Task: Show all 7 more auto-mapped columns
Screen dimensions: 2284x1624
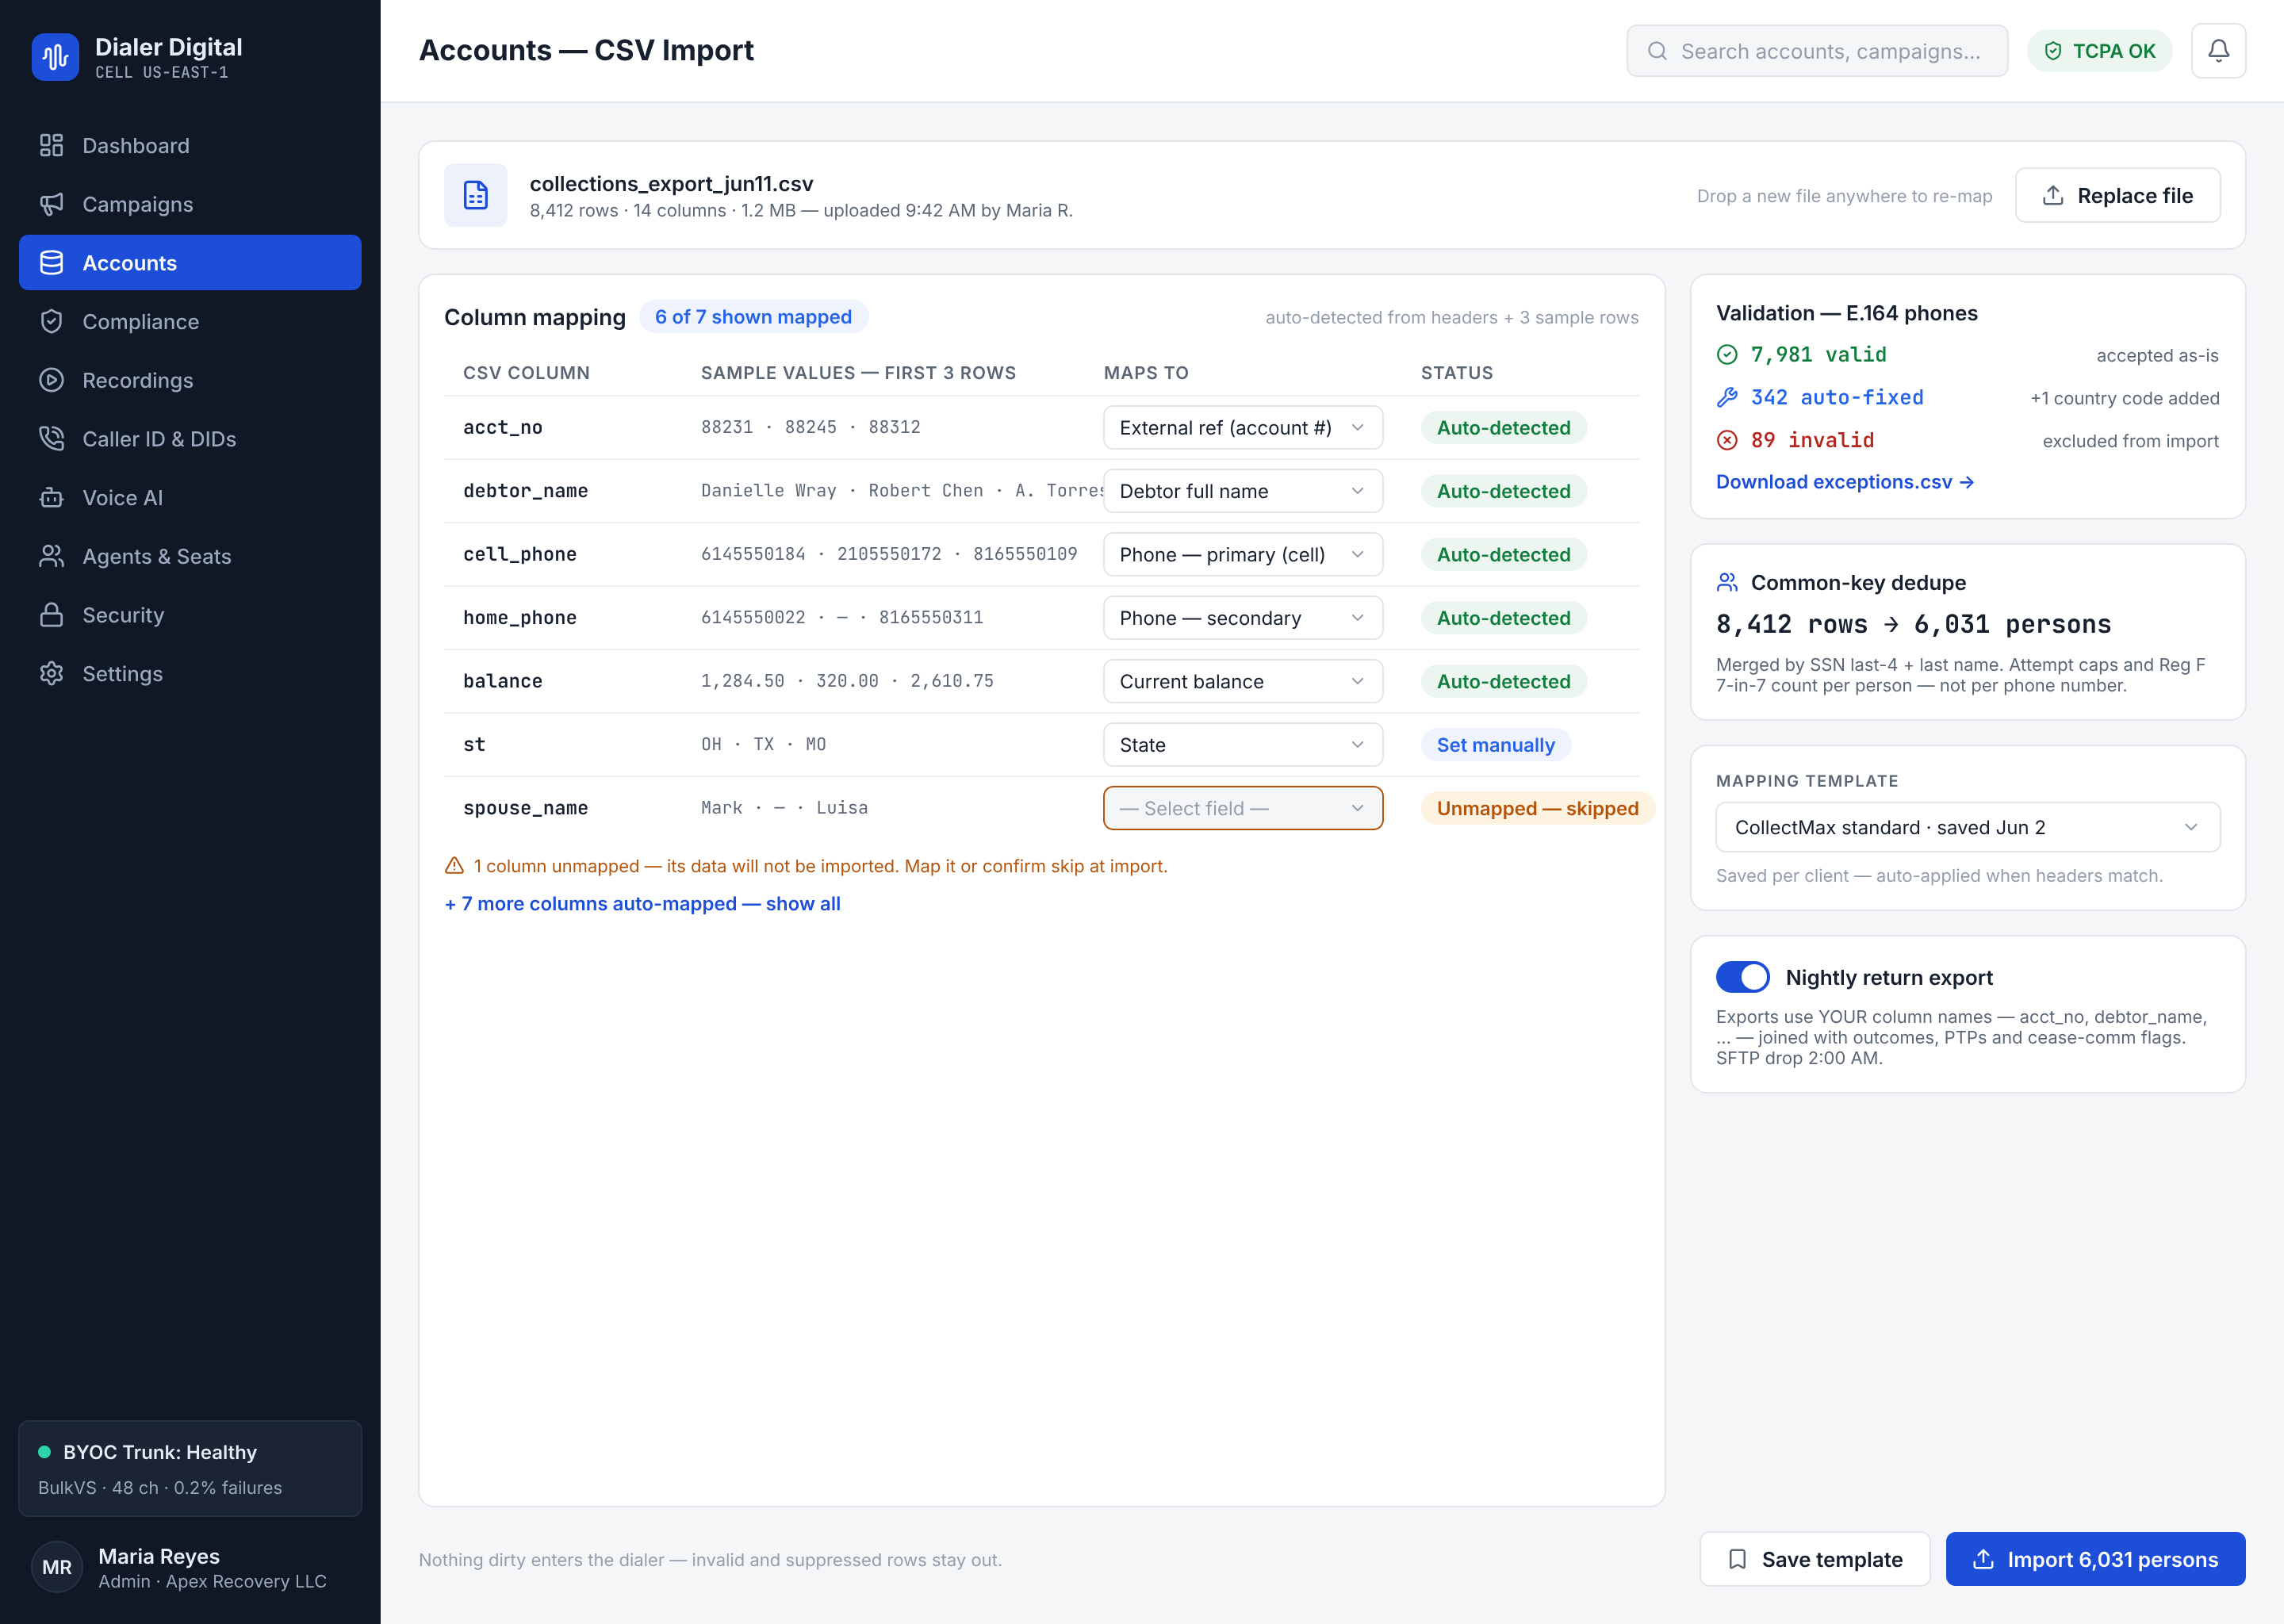Action: (642, 903)
